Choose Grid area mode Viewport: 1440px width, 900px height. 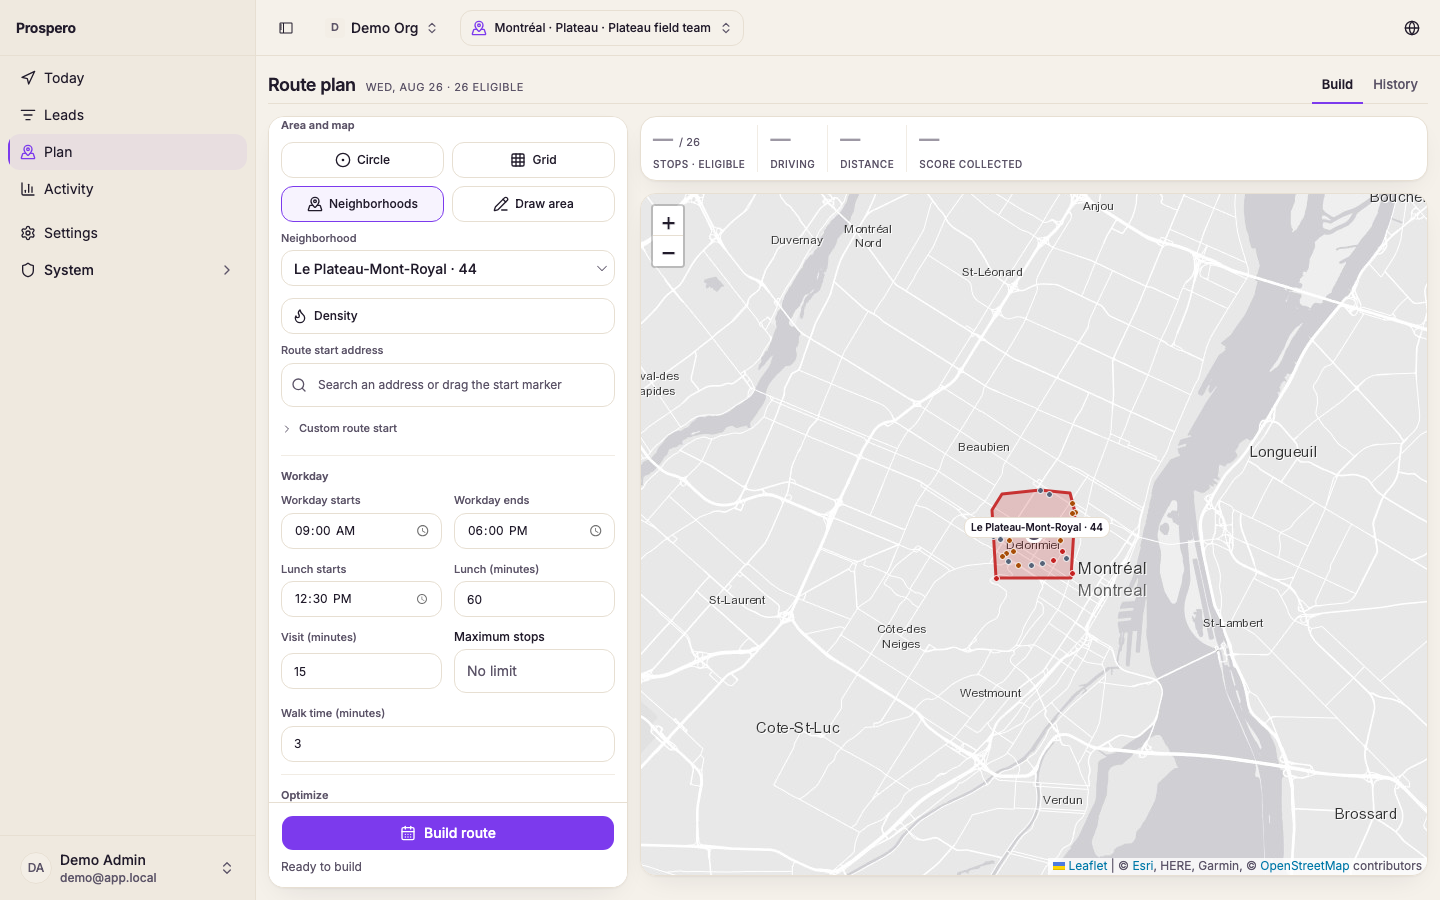click(x=533, y=160)
